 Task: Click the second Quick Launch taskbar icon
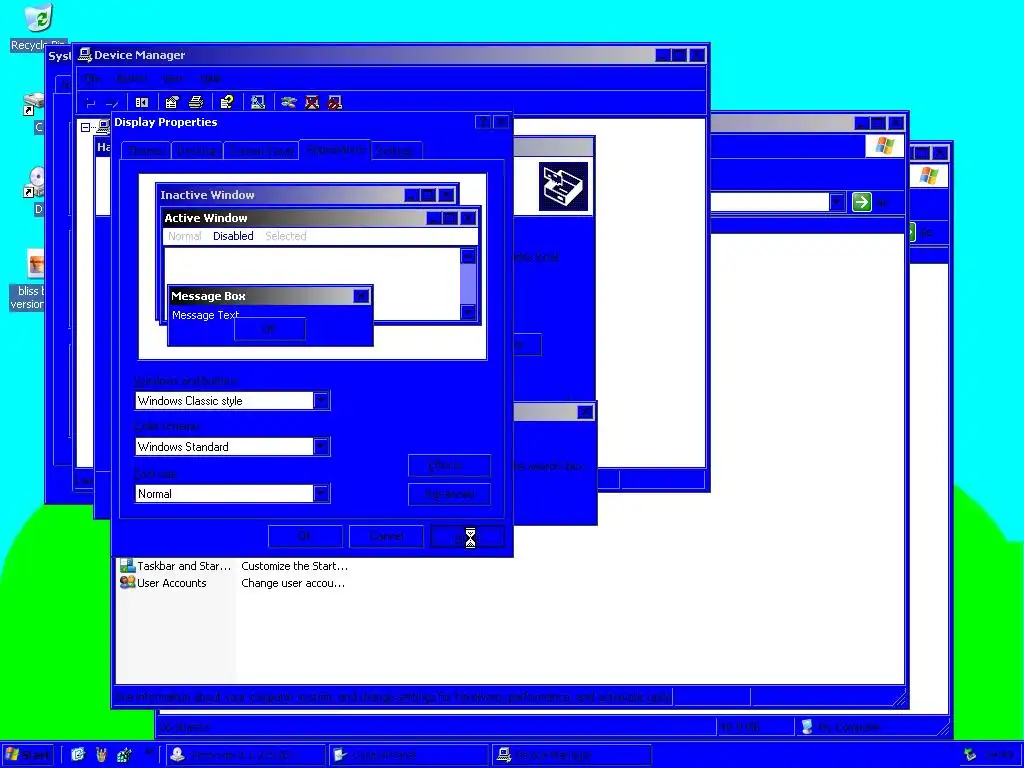[101, 755]
